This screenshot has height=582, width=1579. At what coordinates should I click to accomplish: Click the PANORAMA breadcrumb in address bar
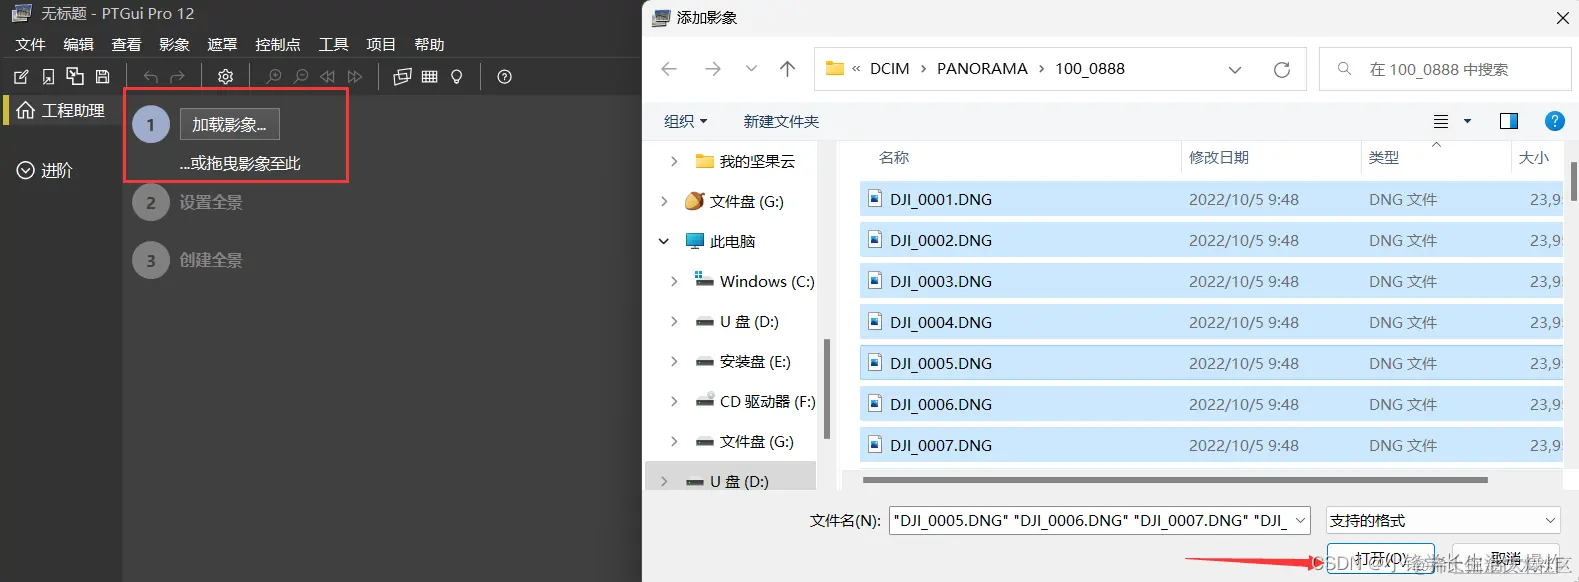point(982,69)
